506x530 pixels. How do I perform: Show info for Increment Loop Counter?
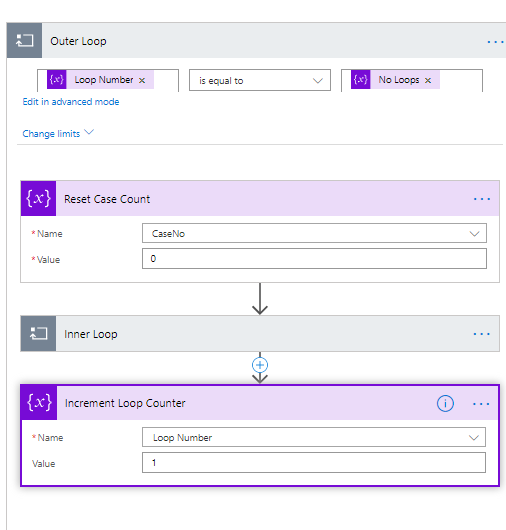point(445,404)
